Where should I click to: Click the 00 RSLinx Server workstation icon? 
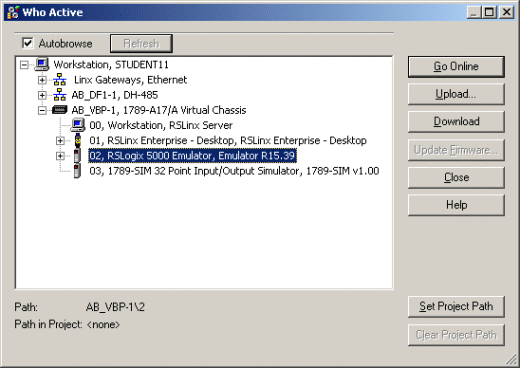78,125
